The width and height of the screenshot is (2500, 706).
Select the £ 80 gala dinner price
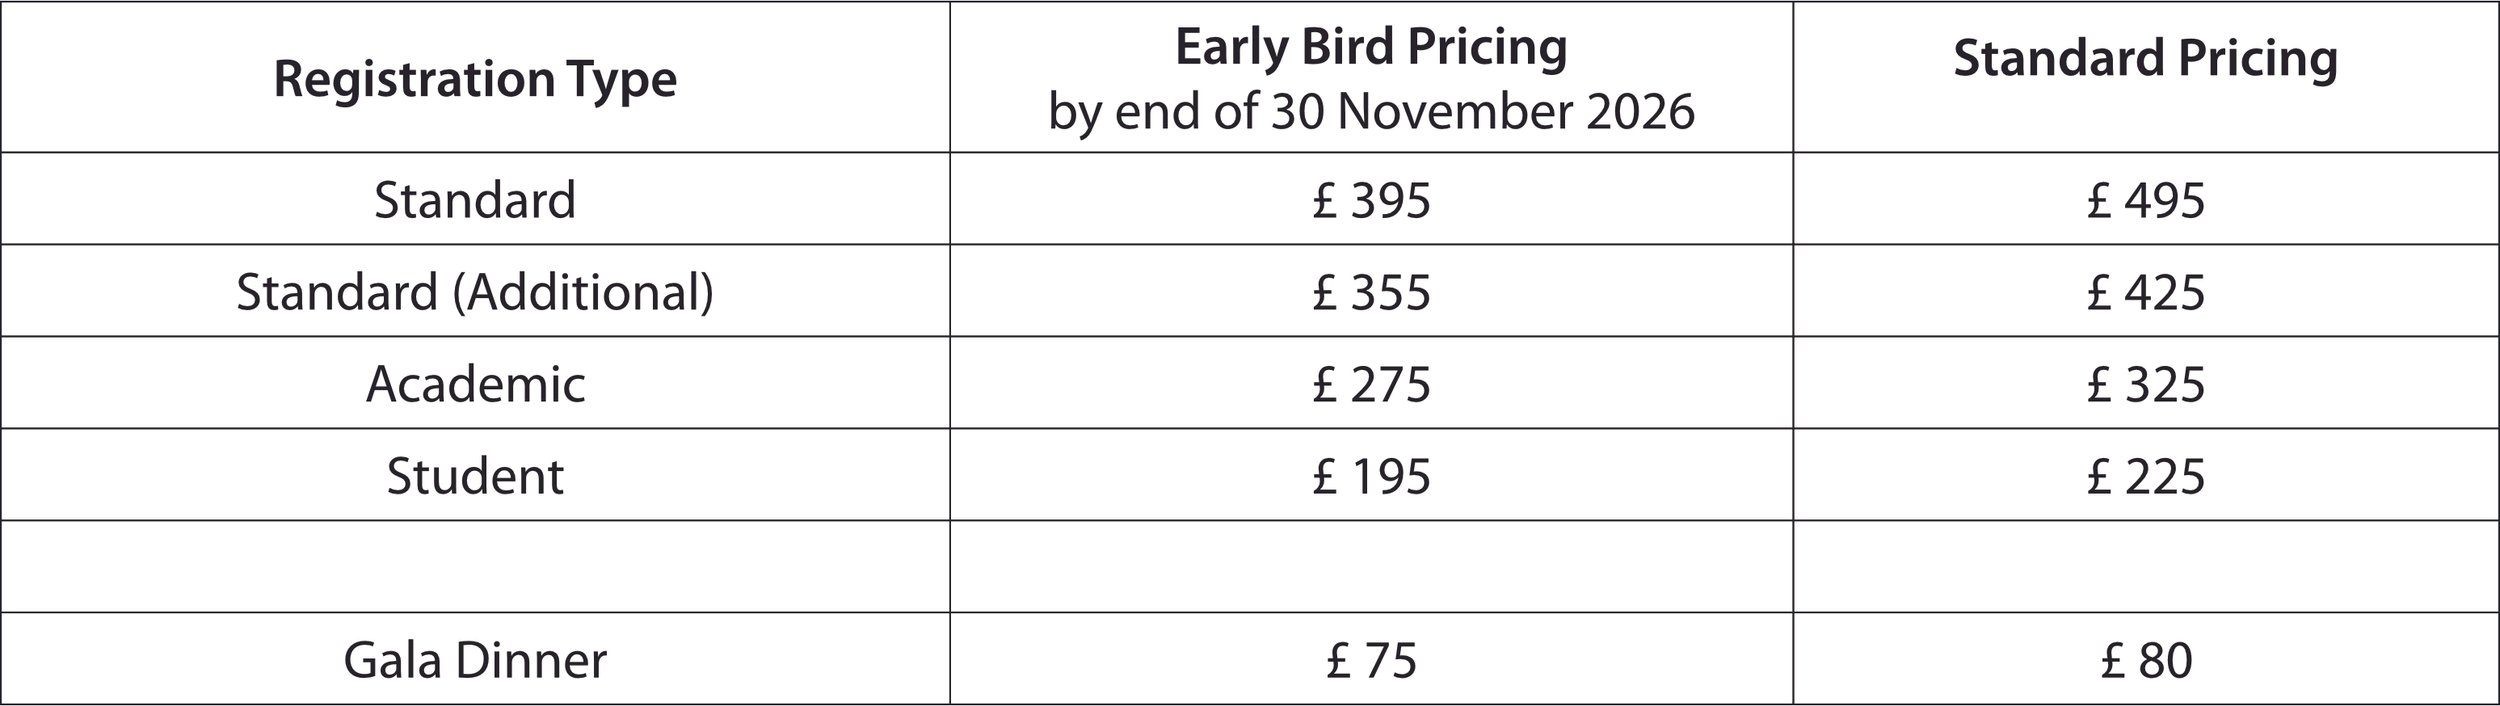coord(2146,660)
